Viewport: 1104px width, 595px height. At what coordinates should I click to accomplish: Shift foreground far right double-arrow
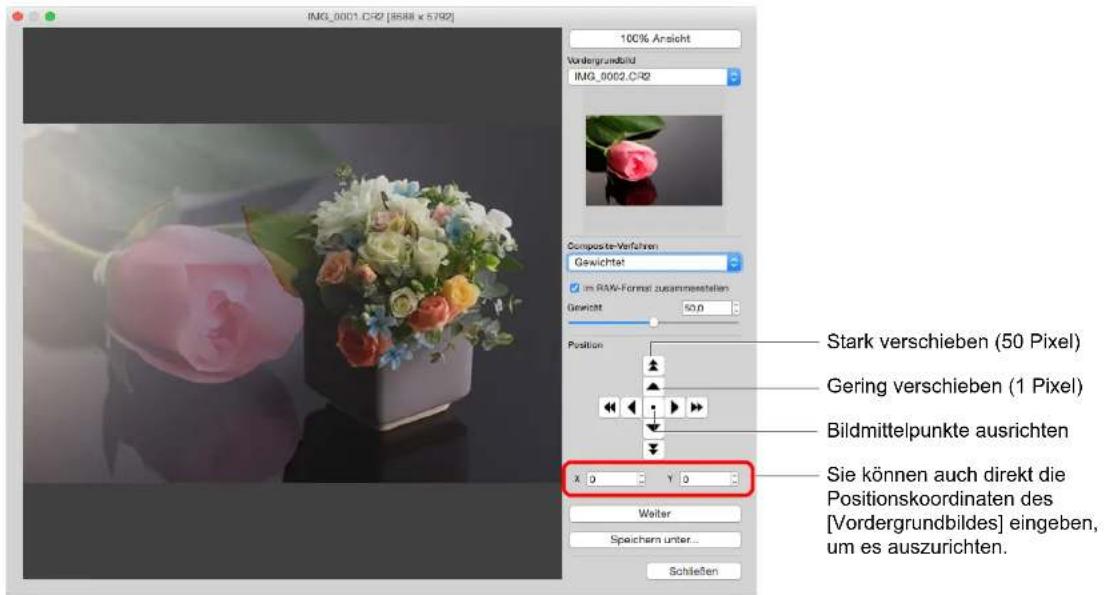(696, 407)
